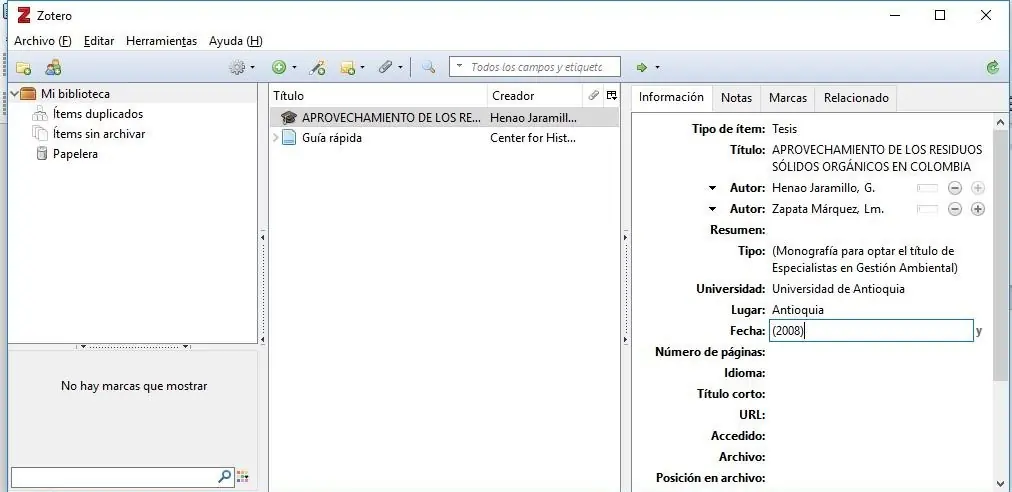Switch to the Notas tab
The height and width of the screenshot is (492, 1012).
[736, 98]
